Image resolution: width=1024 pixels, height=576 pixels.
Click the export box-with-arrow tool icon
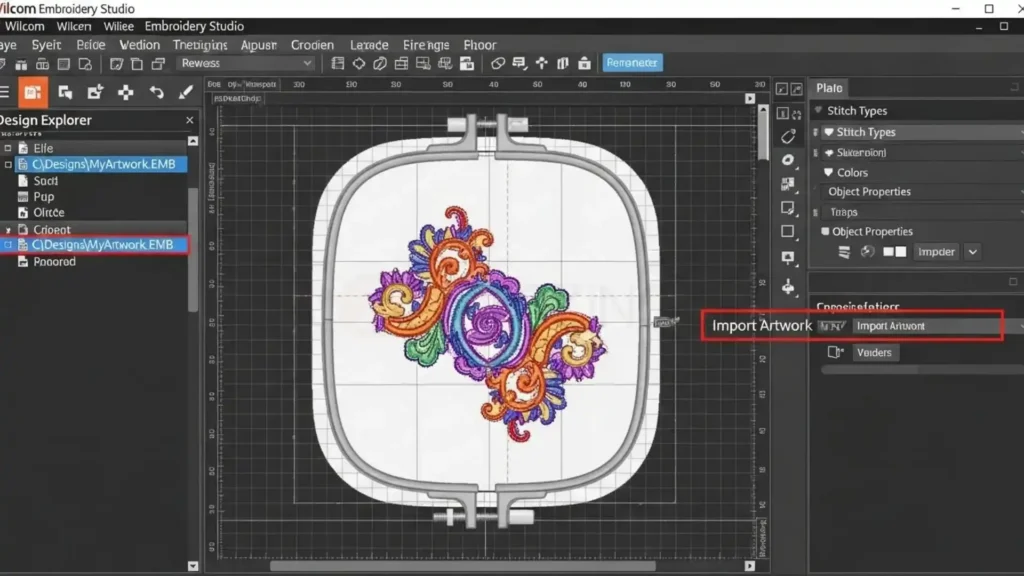[x=95, y=92]
